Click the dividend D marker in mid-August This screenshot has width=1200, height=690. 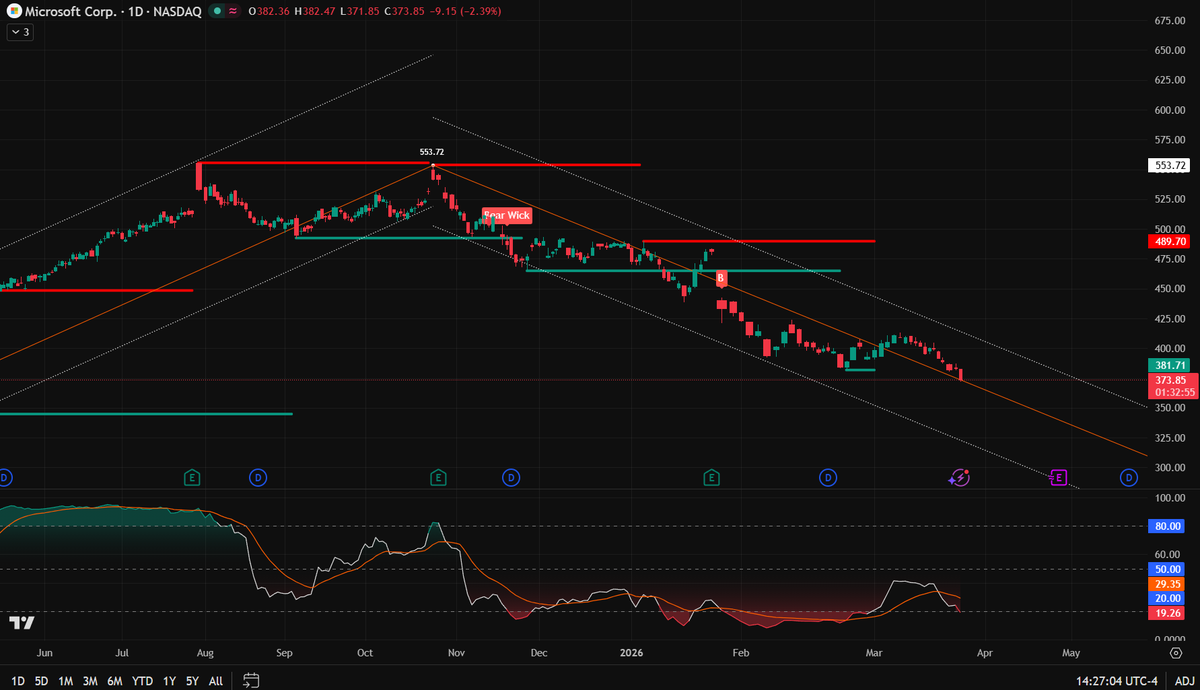[x=258, y=478]
